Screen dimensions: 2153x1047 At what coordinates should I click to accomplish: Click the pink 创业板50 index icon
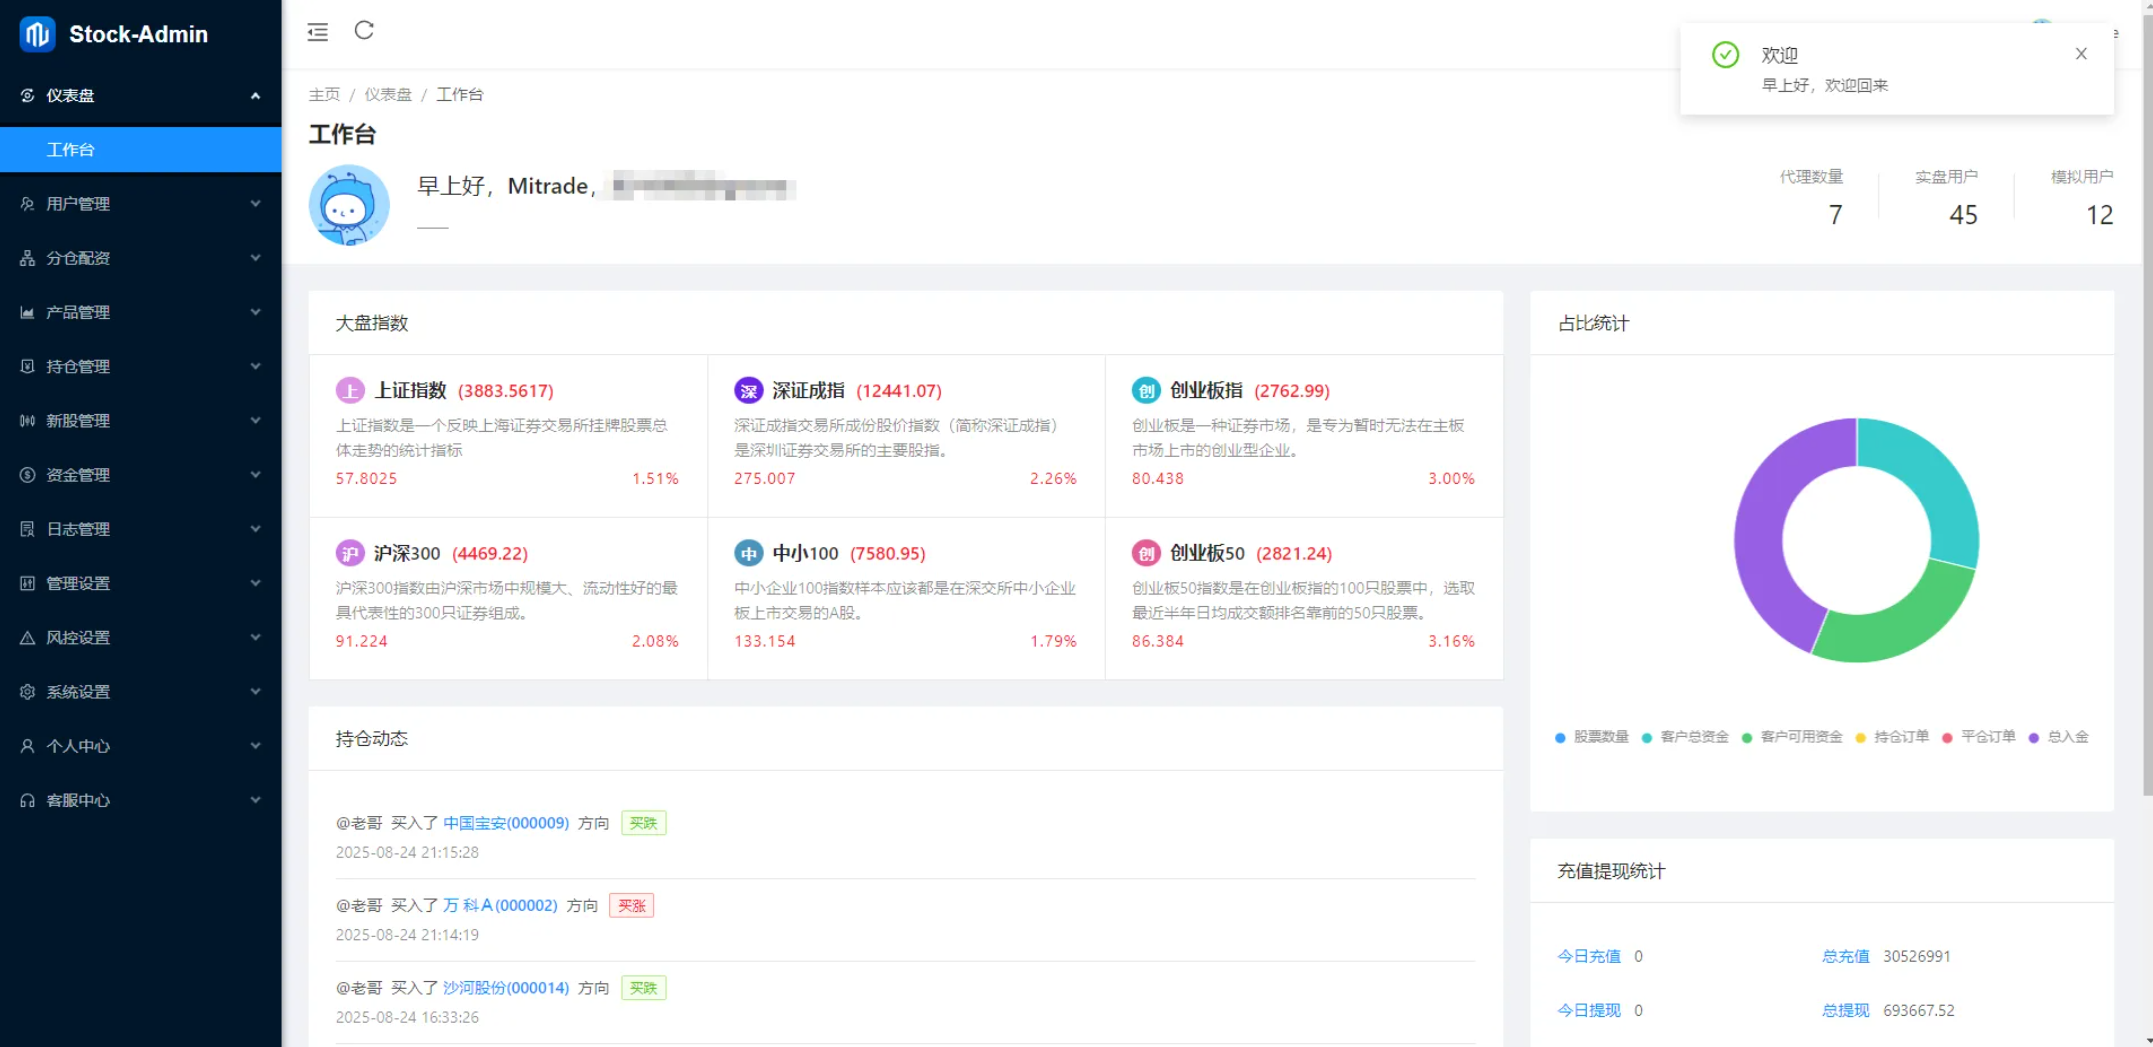point(1146,554)
